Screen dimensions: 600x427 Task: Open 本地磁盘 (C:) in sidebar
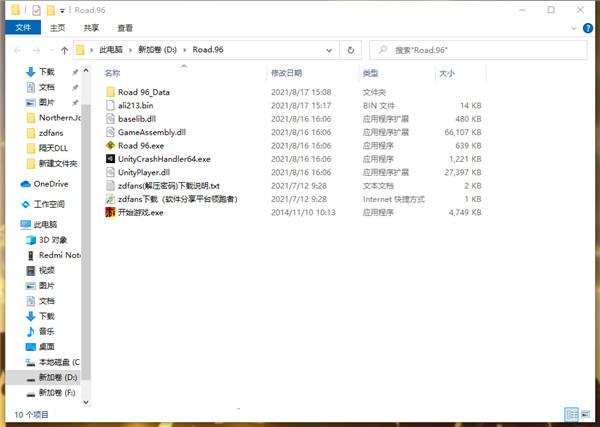tap(53, 362)
